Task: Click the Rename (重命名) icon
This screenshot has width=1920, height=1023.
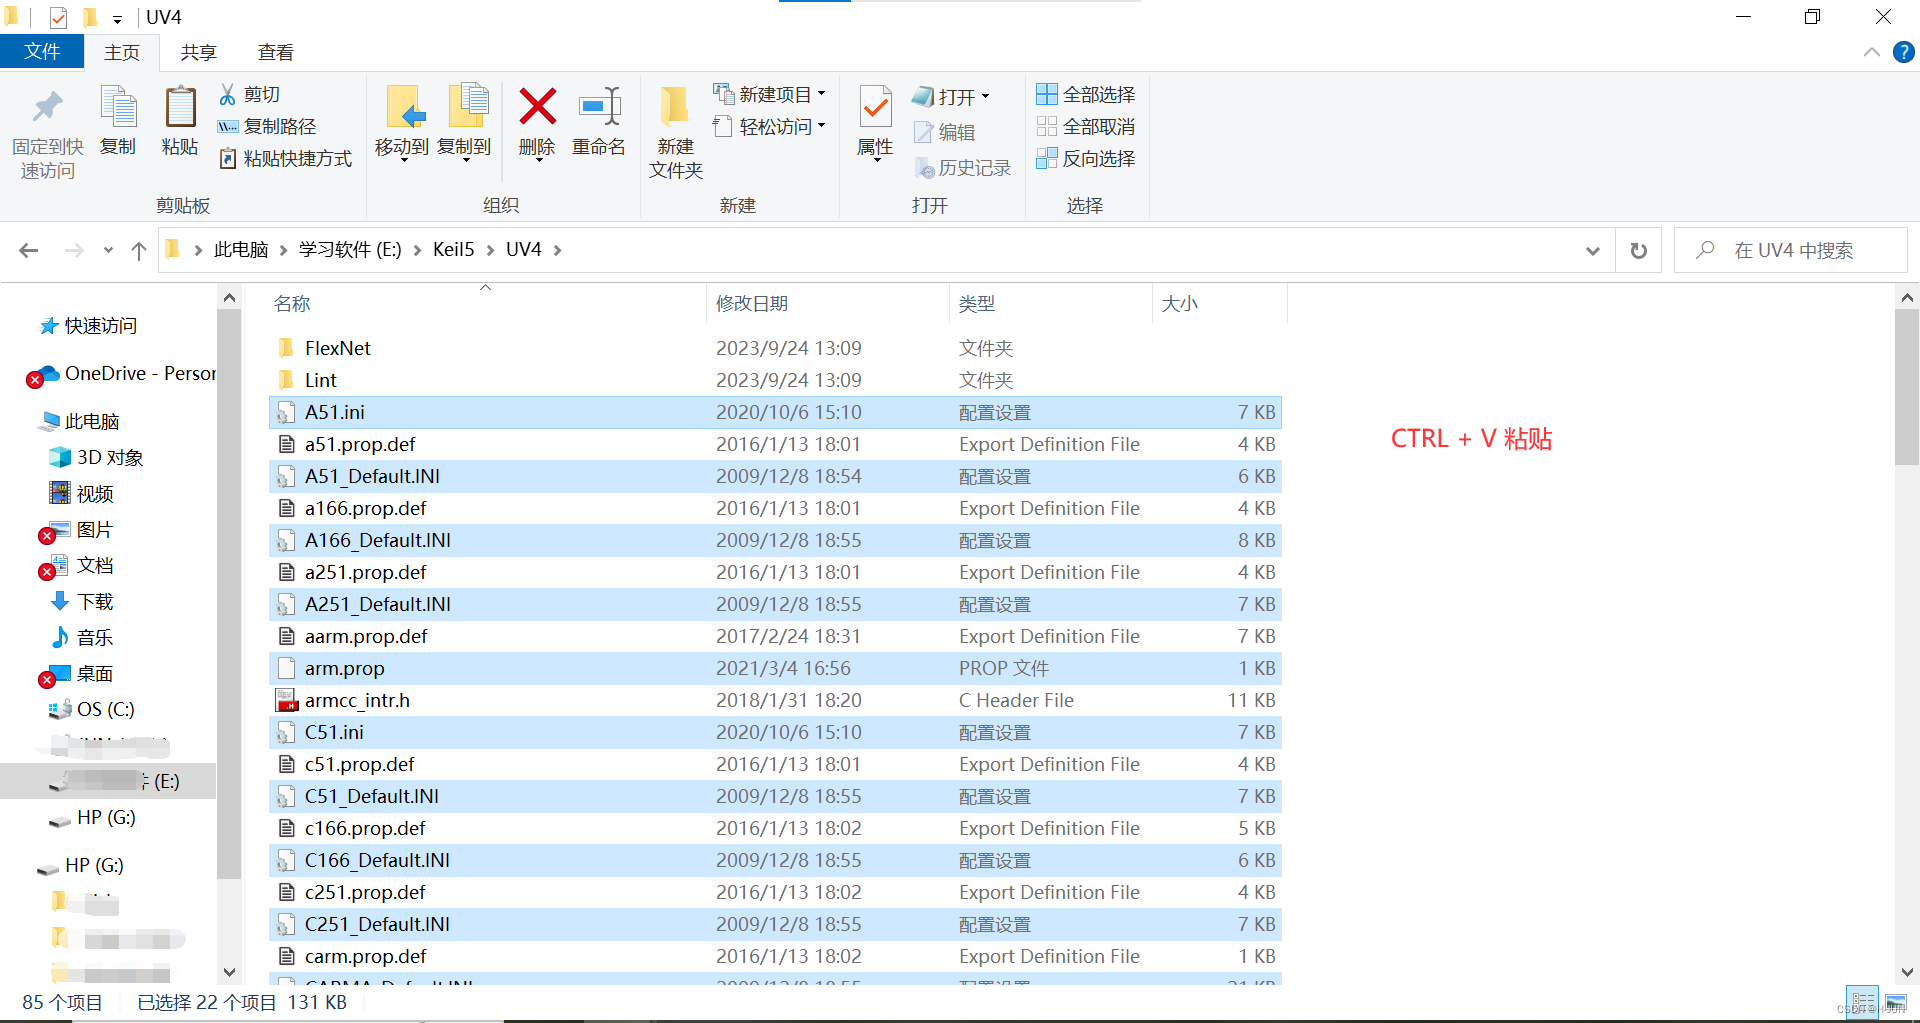Action: pyautogui.click(x=599, y=106)
